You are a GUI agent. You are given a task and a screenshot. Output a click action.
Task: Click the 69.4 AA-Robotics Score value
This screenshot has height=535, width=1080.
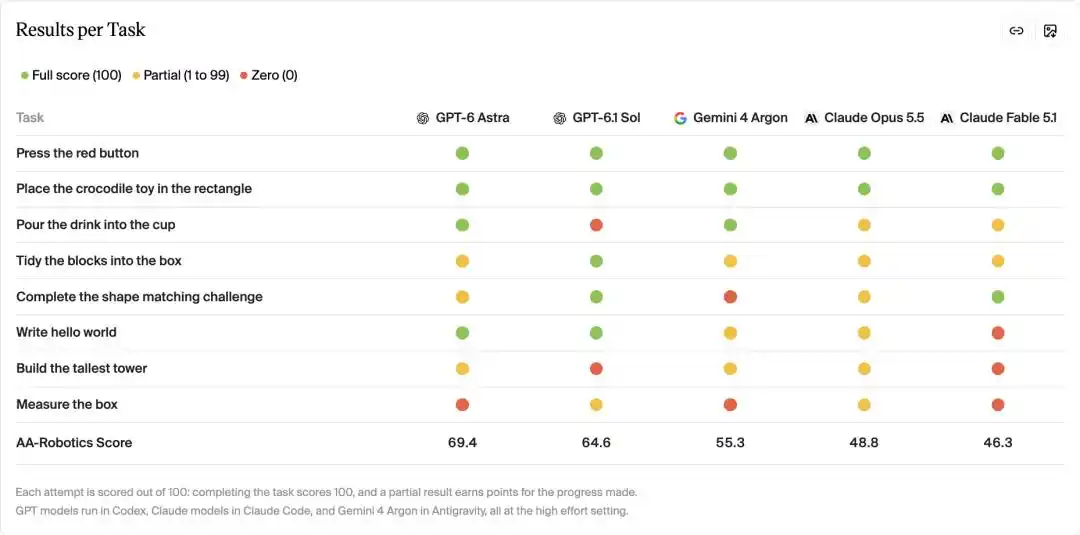coord(462,443)
